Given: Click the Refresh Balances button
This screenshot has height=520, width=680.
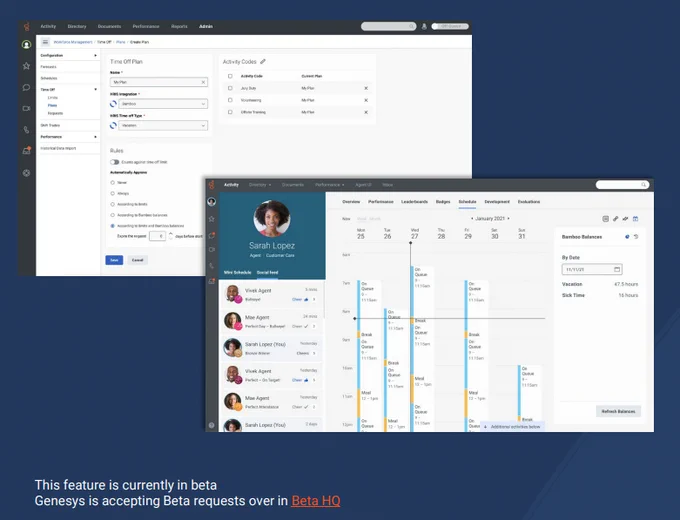Looking at the screenshot, I should coord(618,411).
